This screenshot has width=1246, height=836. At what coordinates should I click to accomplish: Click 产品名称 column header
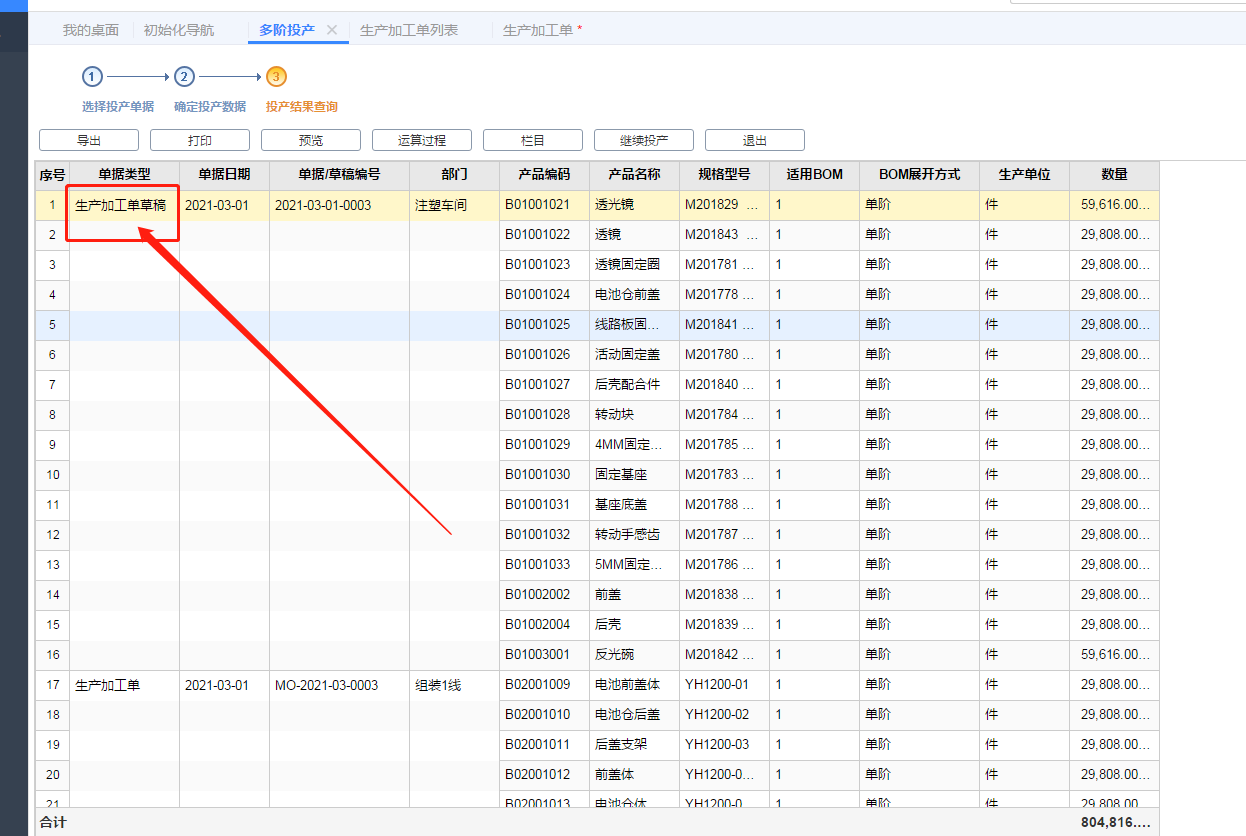635,174
